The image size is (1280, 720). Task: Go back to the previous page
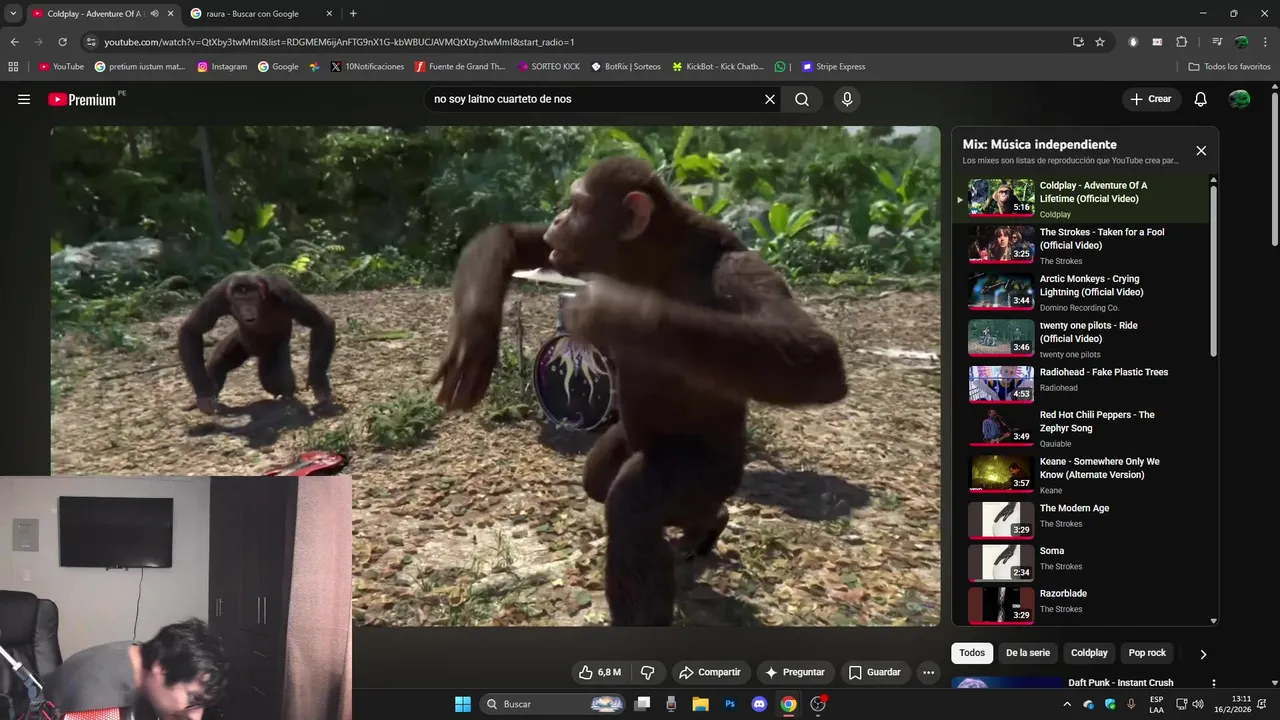coord(14,42)
